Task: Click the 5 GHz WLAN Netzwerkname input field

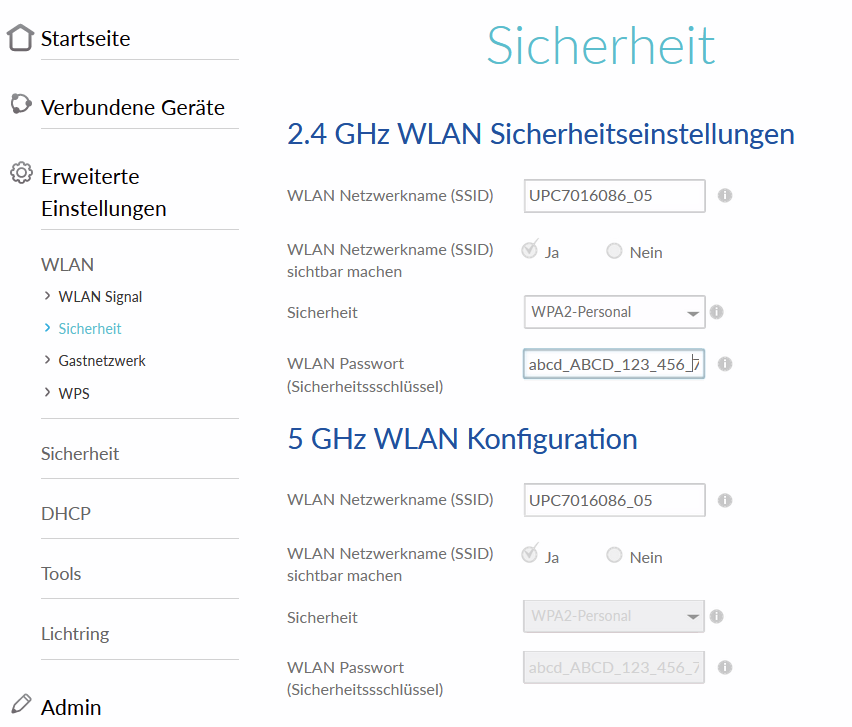Action: pos(614,500)
